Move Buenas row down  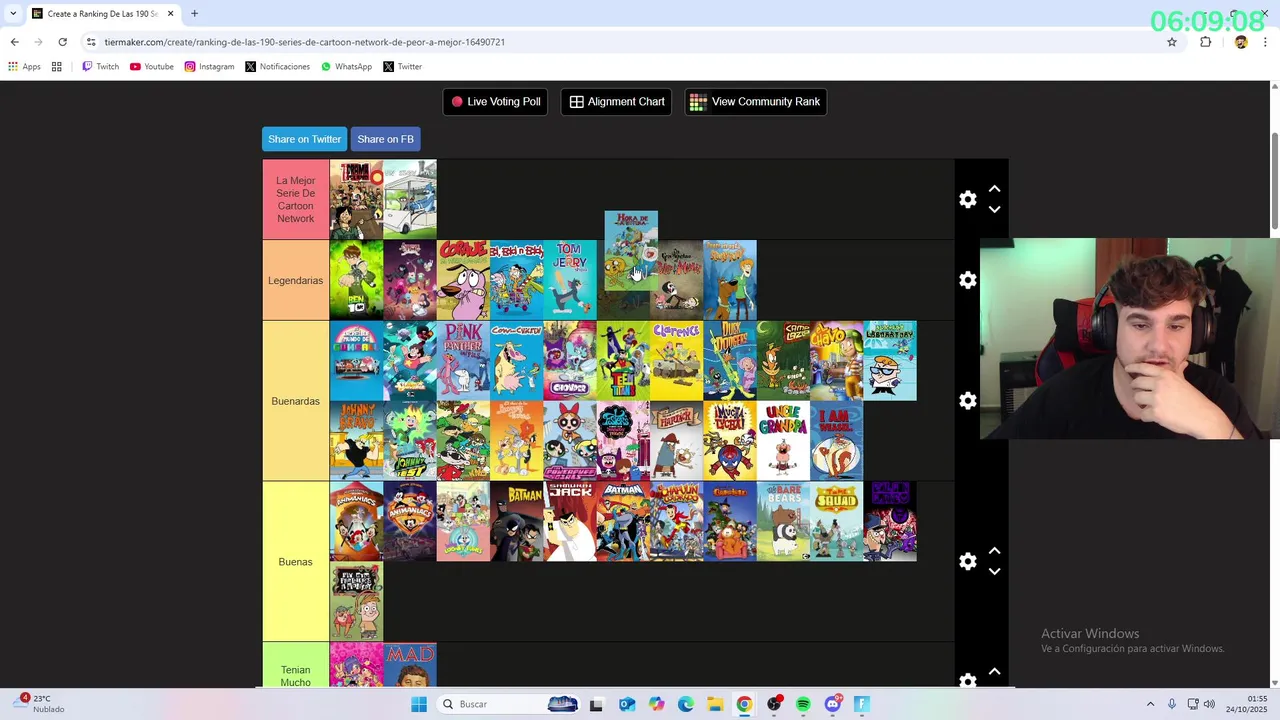(x=994, y=571)
